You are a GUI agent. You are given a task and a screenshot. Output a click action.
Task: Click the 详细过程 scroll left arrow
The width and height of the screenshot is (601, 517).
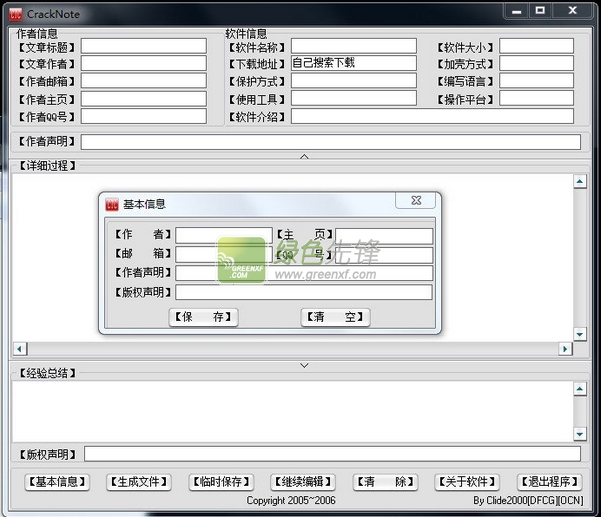[x=20, y=349]
